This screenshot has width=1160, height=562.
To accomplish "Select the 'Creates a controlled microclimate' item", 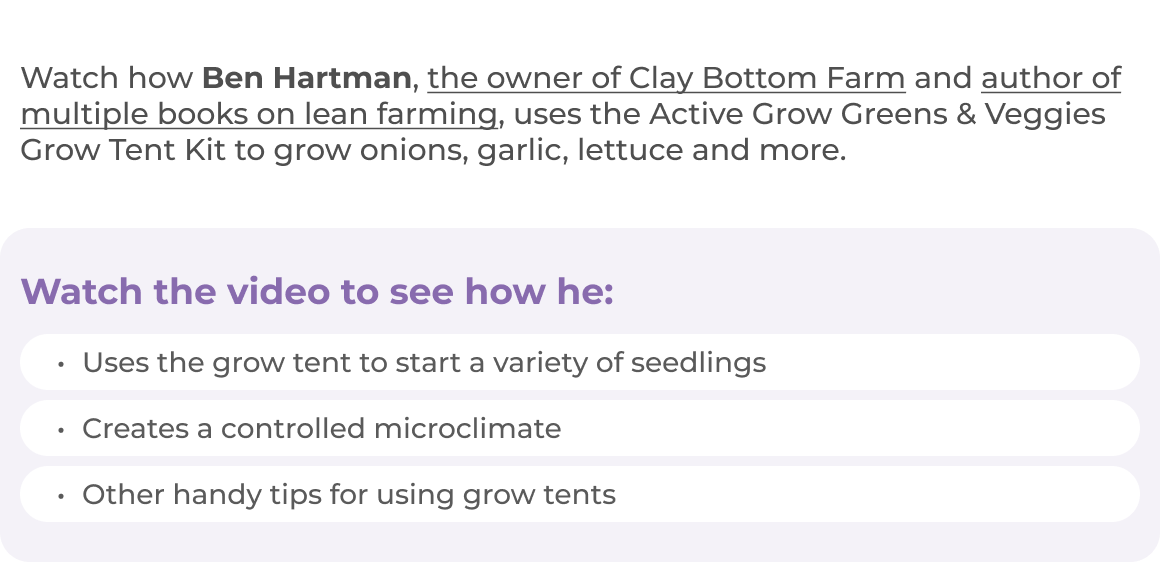I will tap(580, 428).
